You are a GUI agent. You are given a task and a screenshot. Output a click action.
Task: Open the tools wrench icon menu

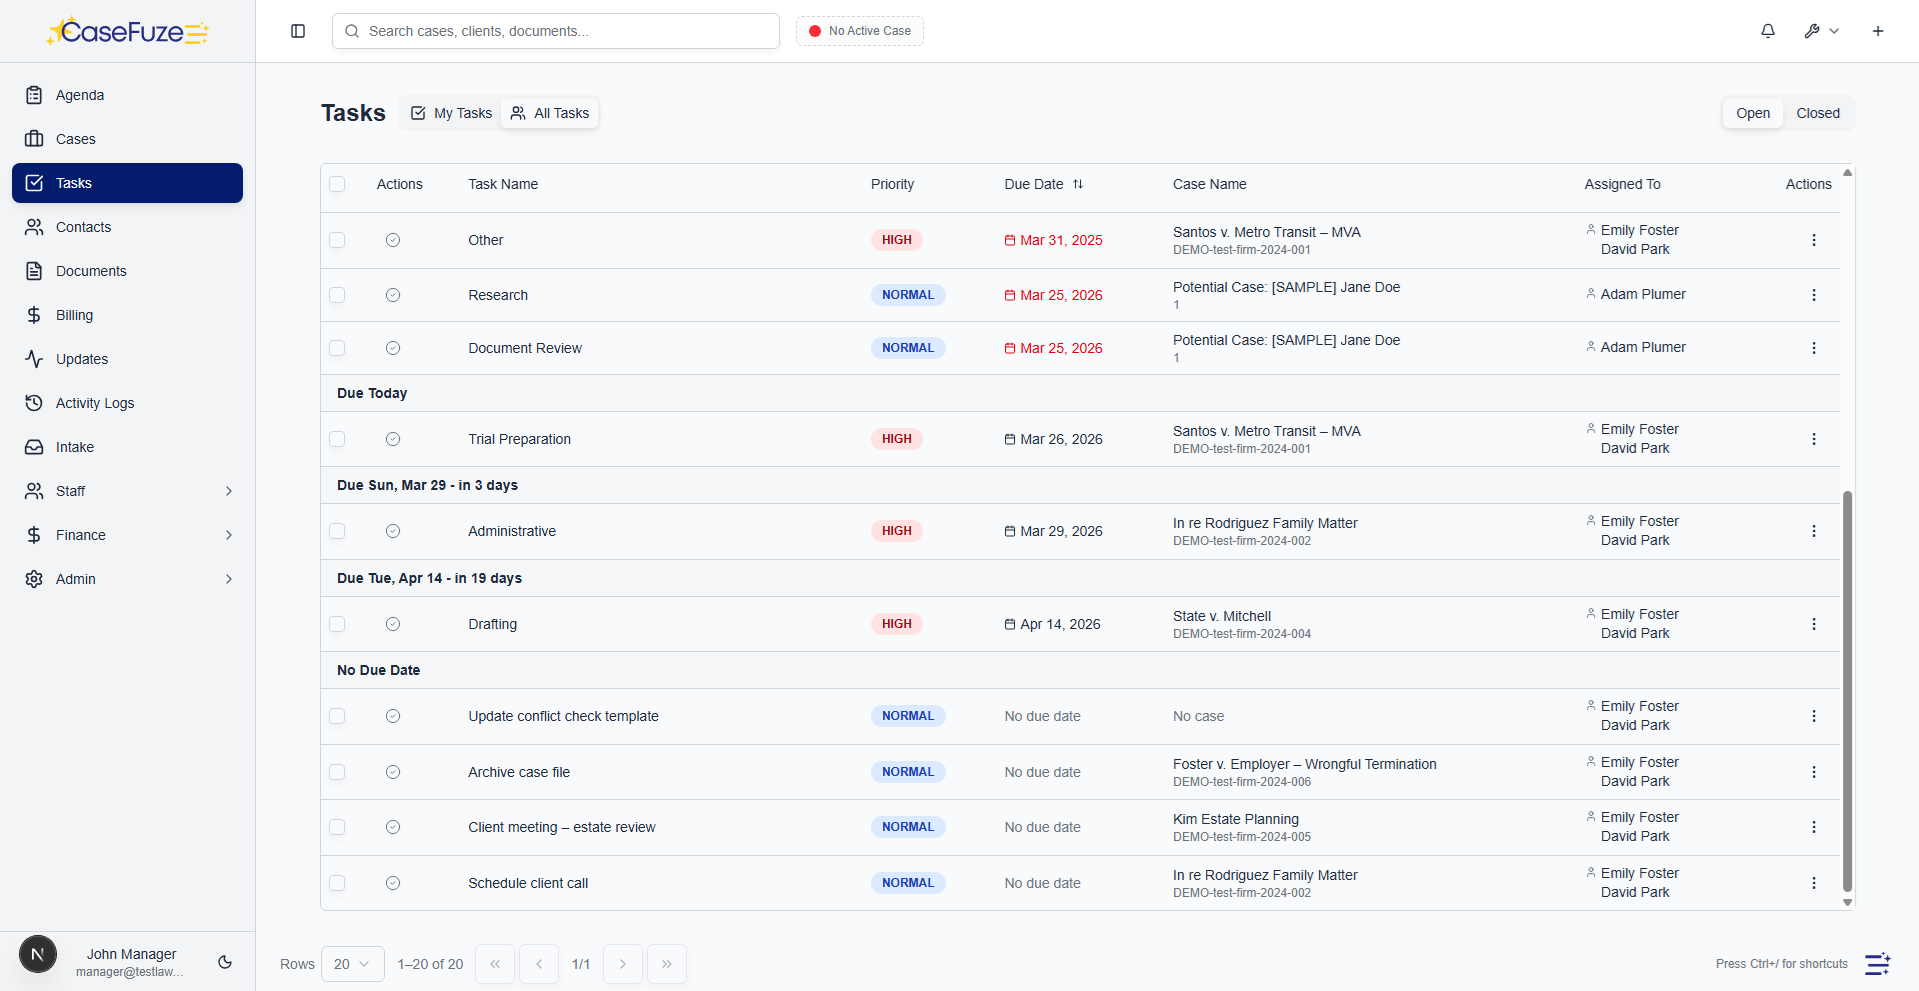pyautogui.click(x=1820, y=31)
